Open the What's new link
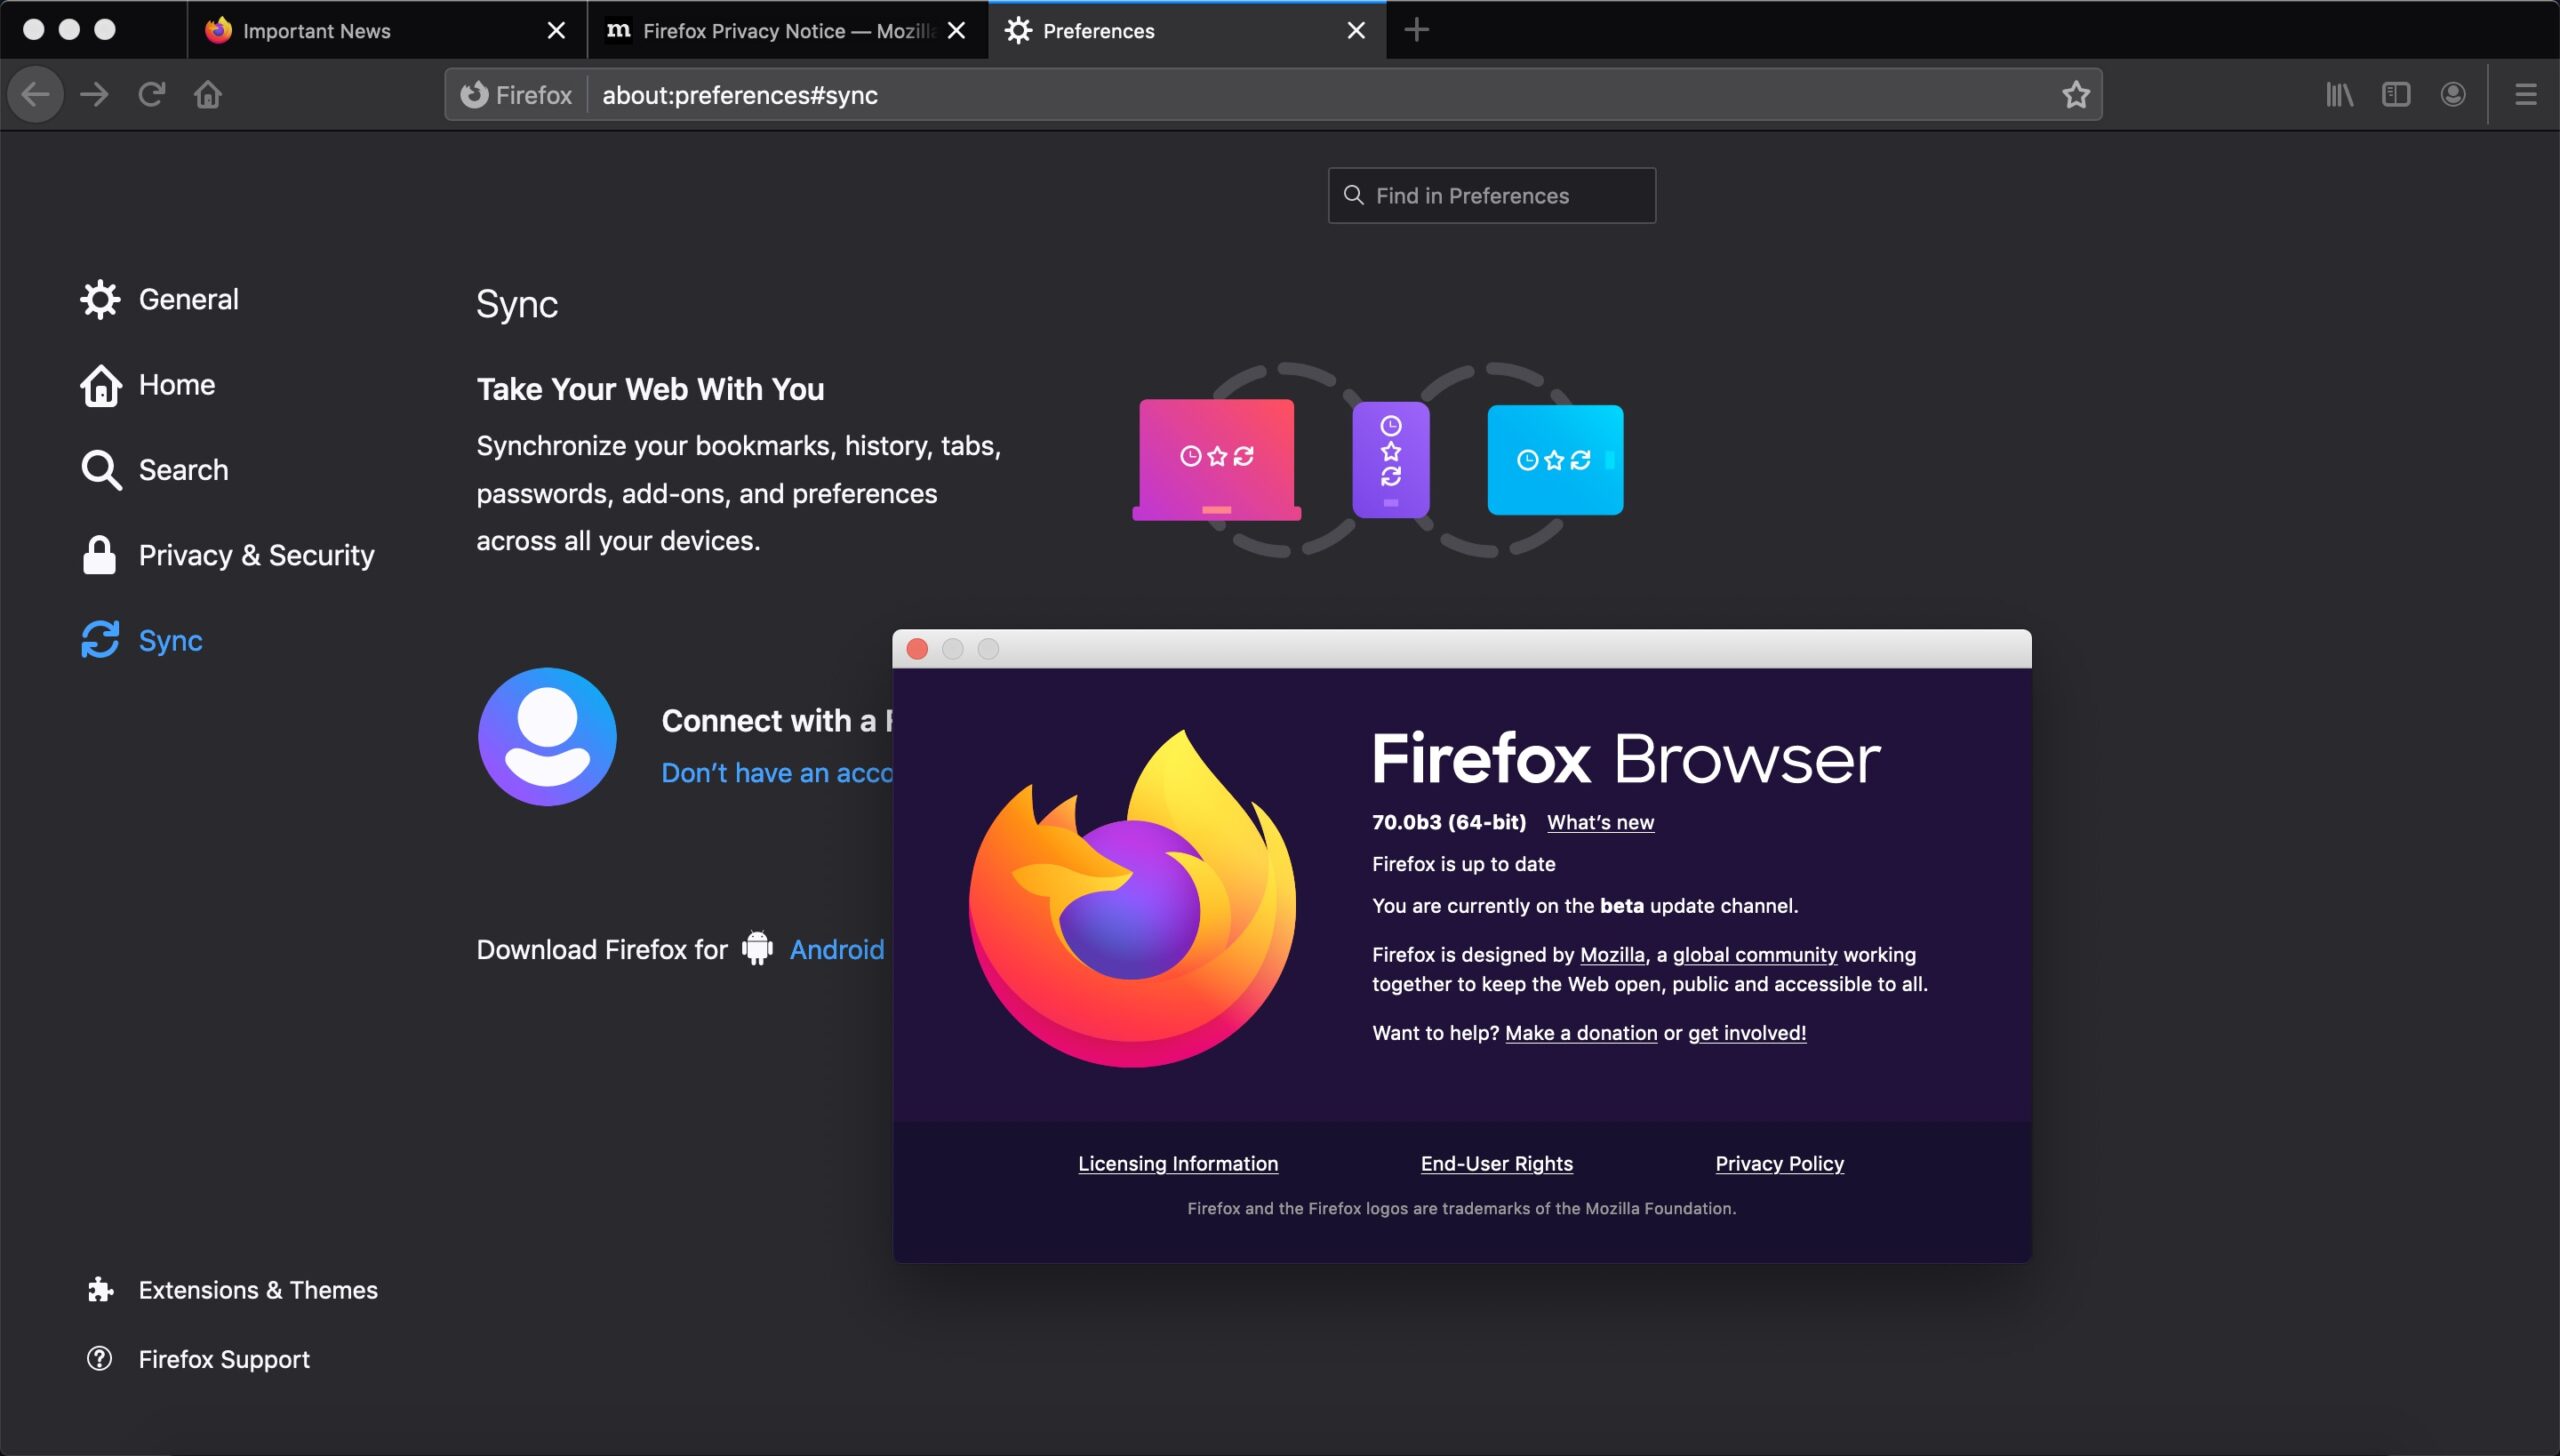Viewport: 2560px width, 1456px height. click(1600, 822)
